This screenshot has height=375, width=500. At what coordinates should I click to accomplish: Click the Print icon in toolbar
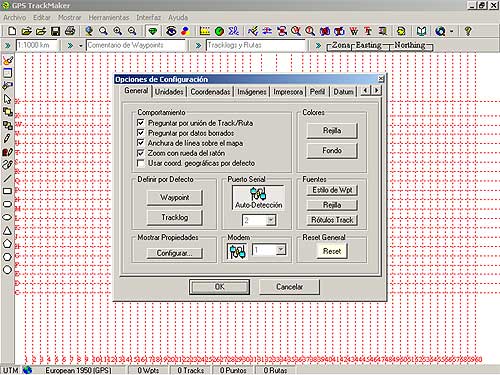click(70, 31)
